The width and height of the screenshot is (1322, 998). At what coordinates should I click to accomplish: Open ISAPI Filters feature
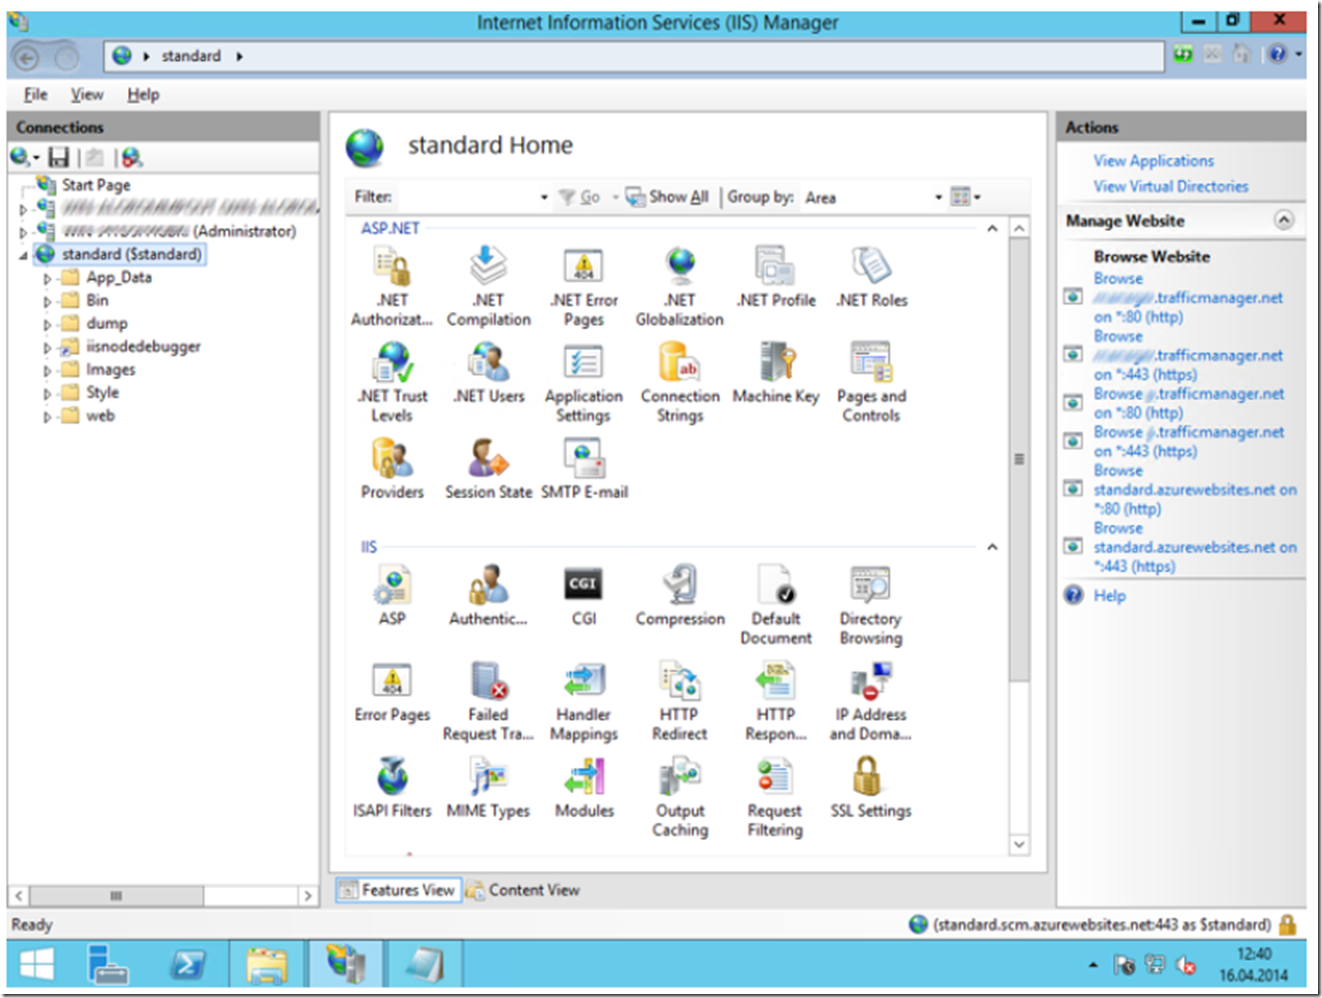tap(392, 788)
